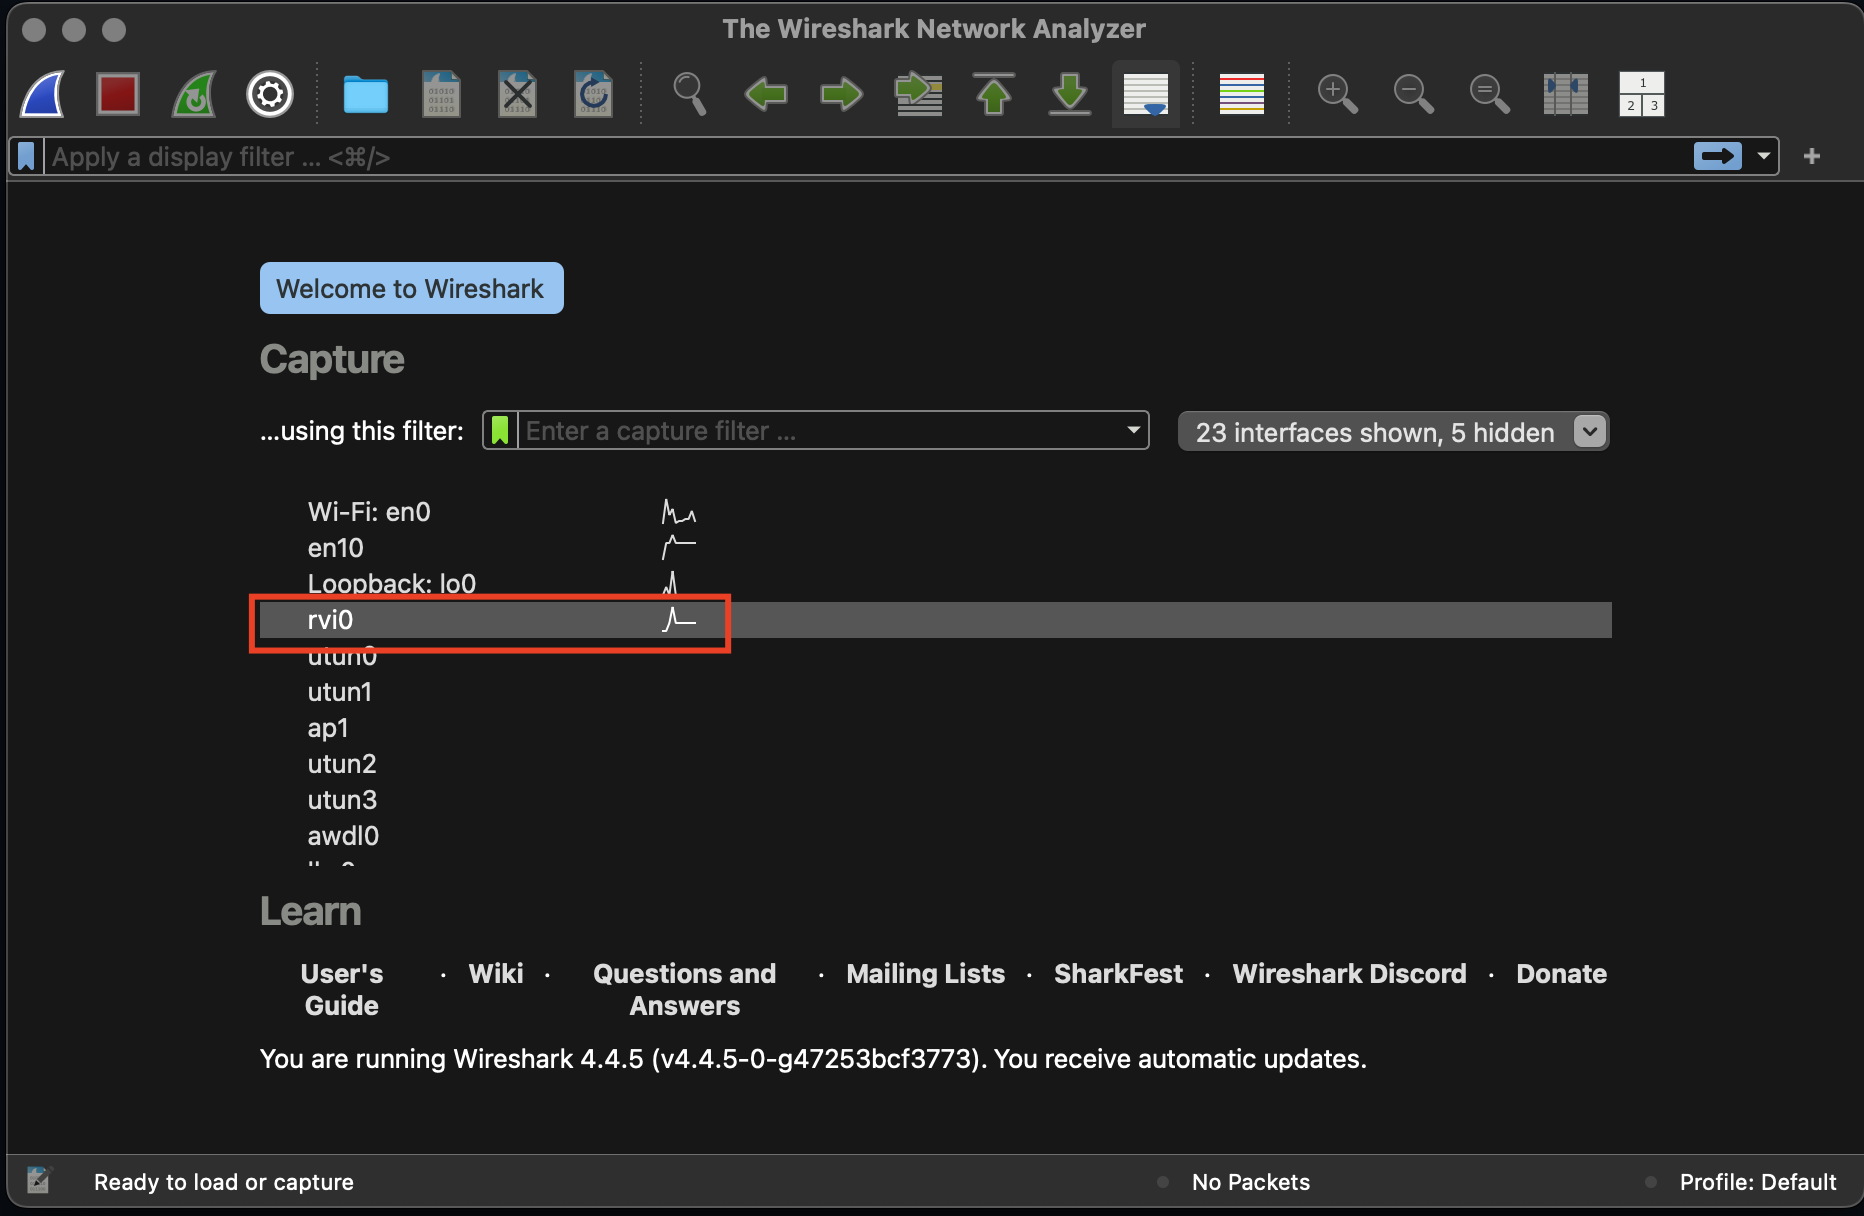This screenshot has width=1864, height=1216.
Task: Click the find packet magnifier icon
Action: click(689, 95)
